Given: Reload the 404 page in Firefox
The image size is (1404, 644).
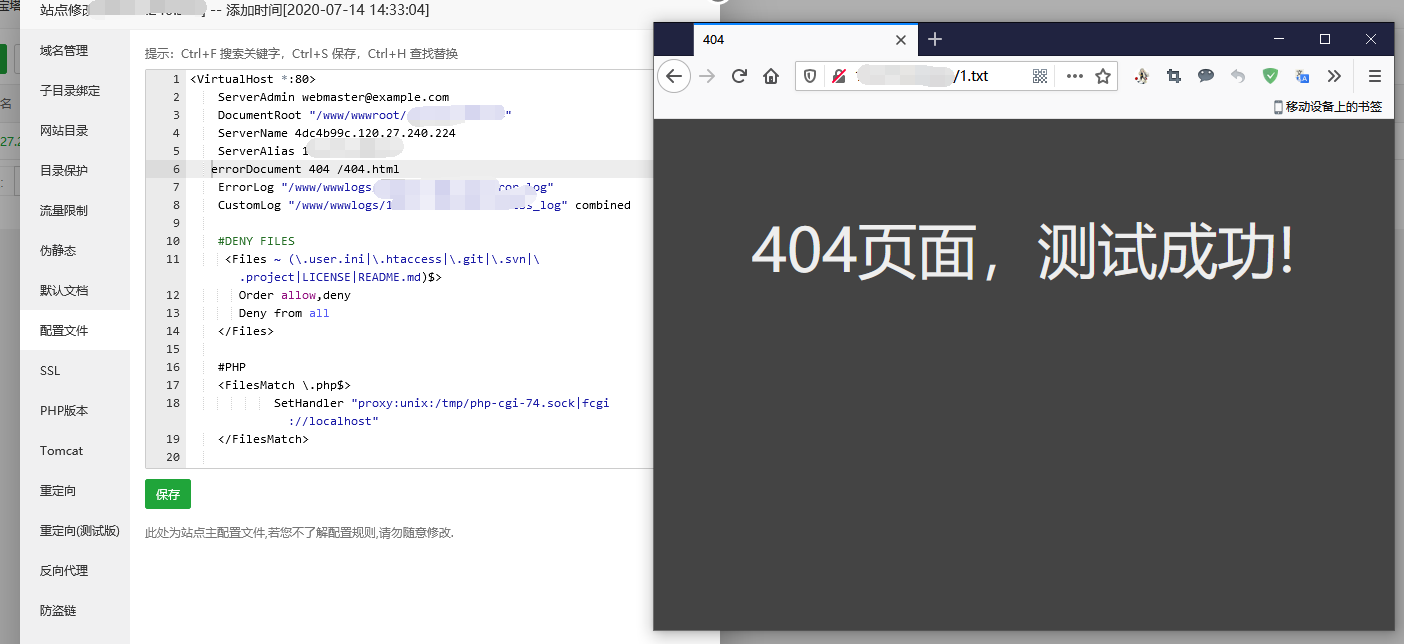Looking at the screenshot, I should pos(739,76).
